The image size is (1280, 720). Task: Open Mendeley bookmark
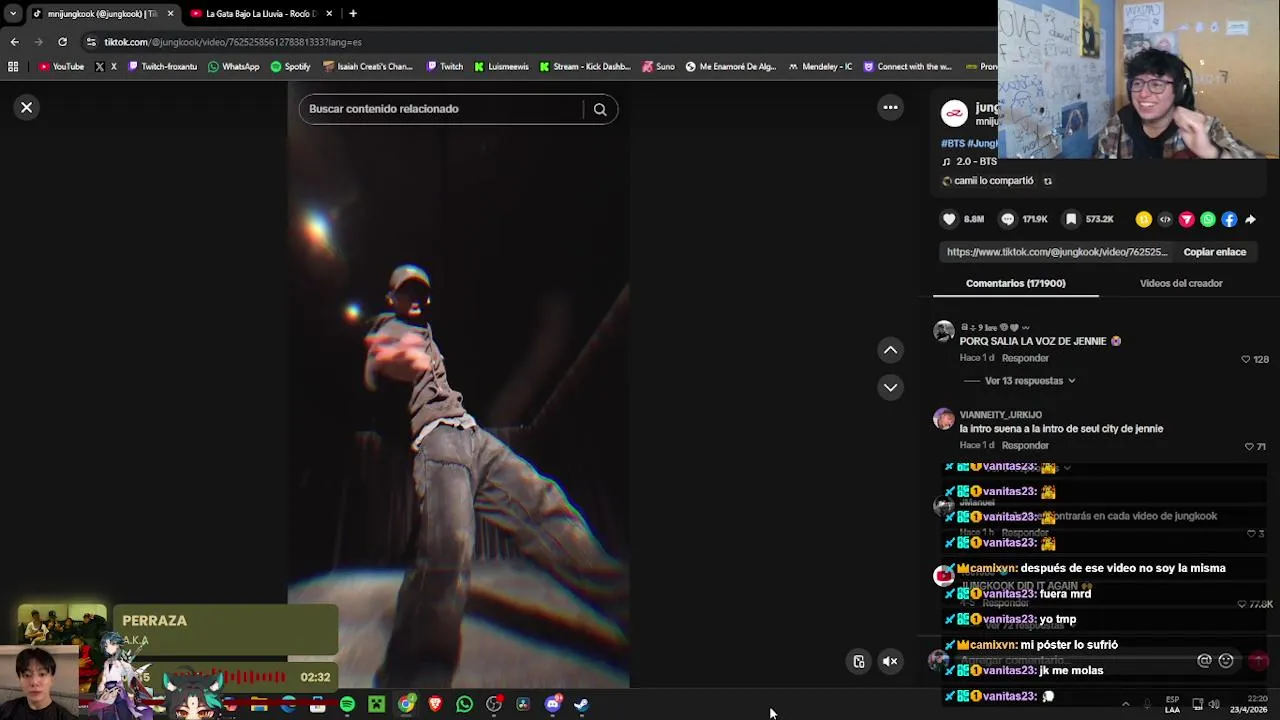pyautogui.click(x=820, y=67)
